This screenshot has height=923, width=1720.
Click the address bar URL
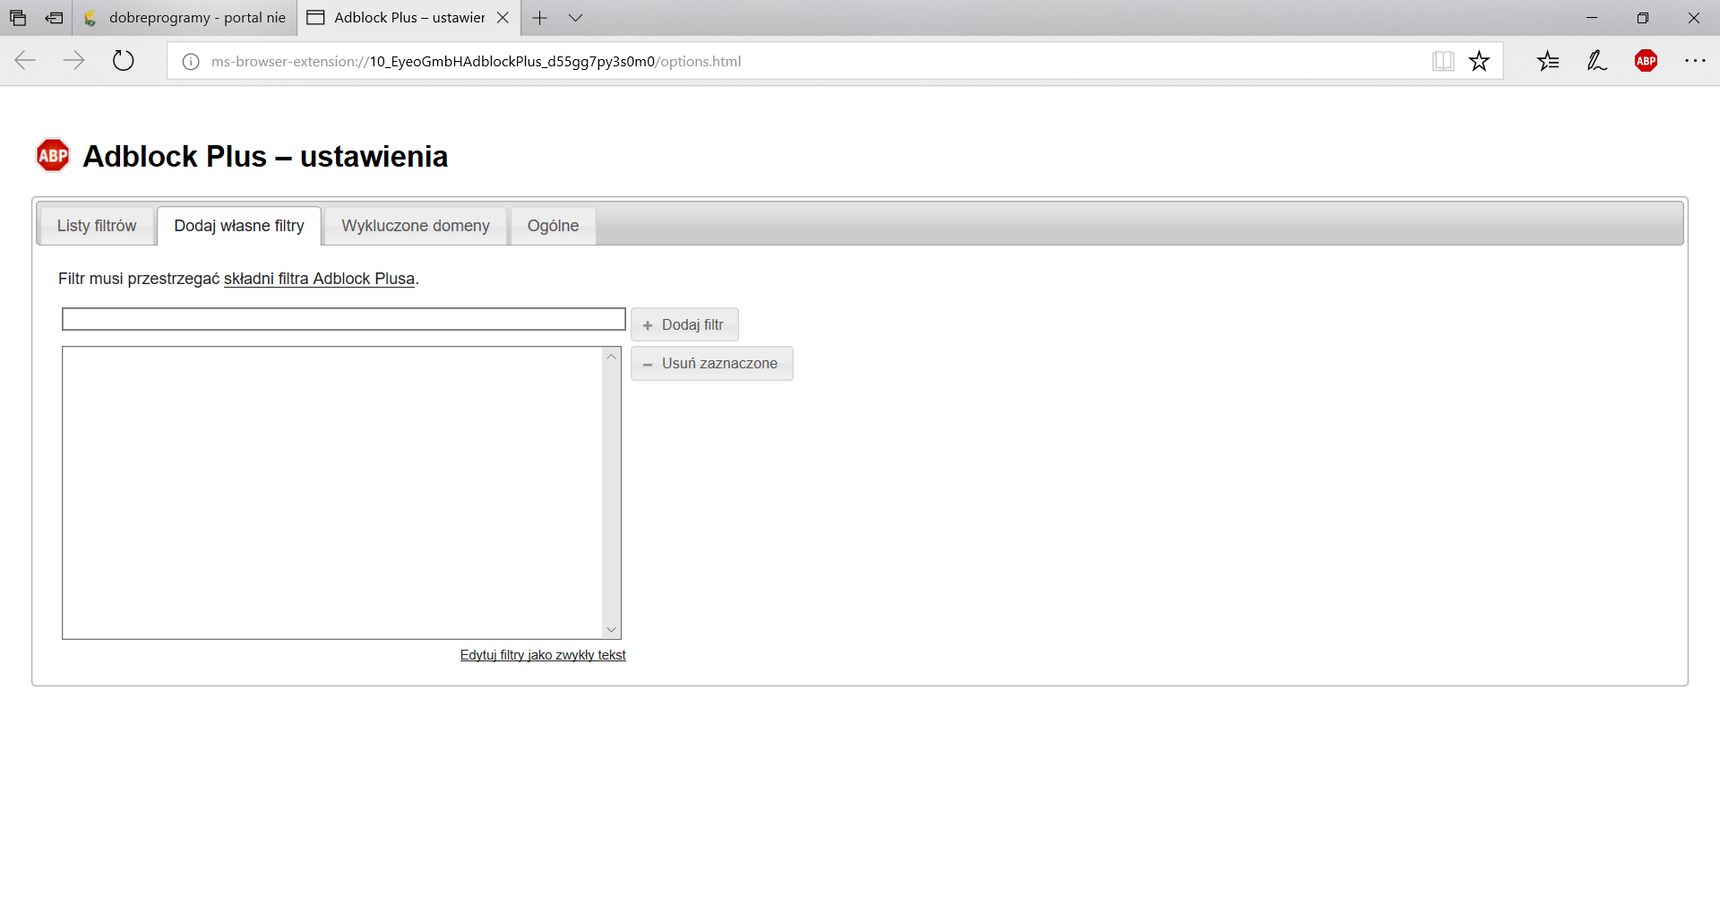click(x=476, y=61)
